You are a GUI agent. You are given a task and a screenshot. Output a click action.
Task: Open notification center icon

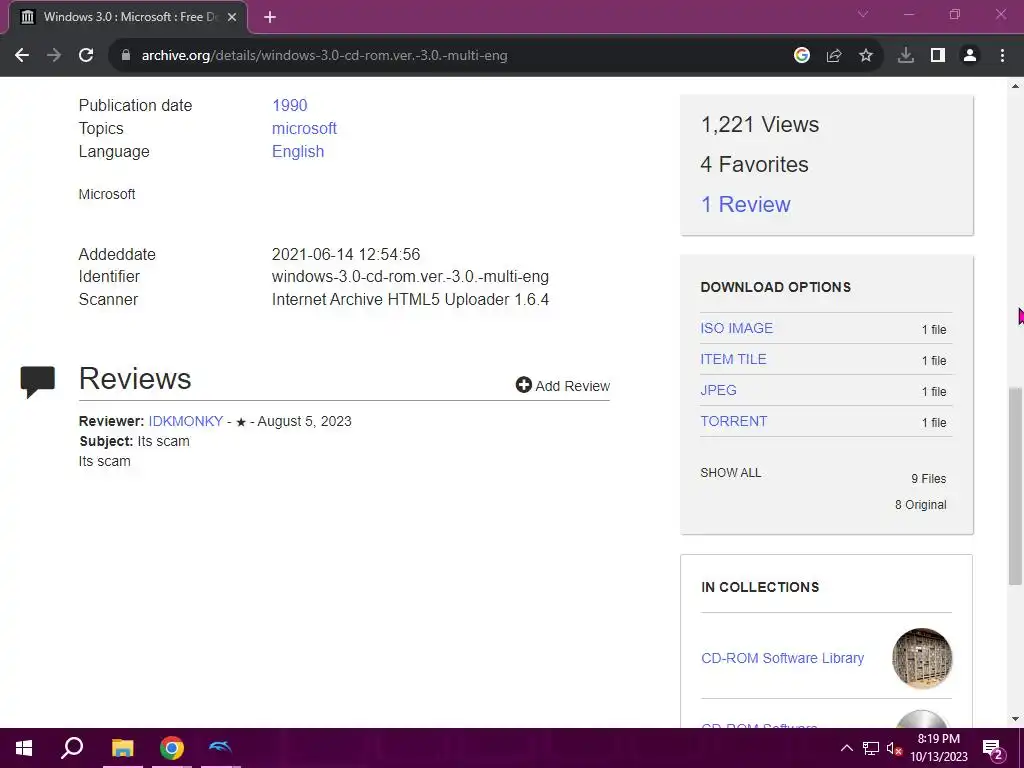click(x=993, y=749)
